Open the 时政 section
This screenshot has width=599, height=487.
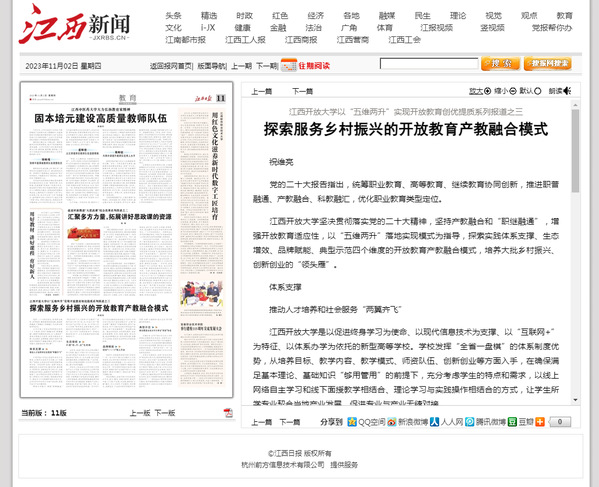coord(244,16)
